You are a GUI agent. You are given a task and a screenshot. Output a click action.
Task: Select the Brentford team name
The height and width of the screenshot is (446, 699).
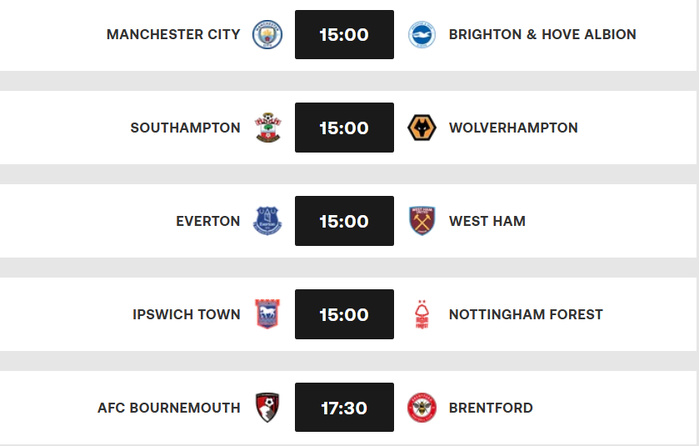tap(490, 408)
